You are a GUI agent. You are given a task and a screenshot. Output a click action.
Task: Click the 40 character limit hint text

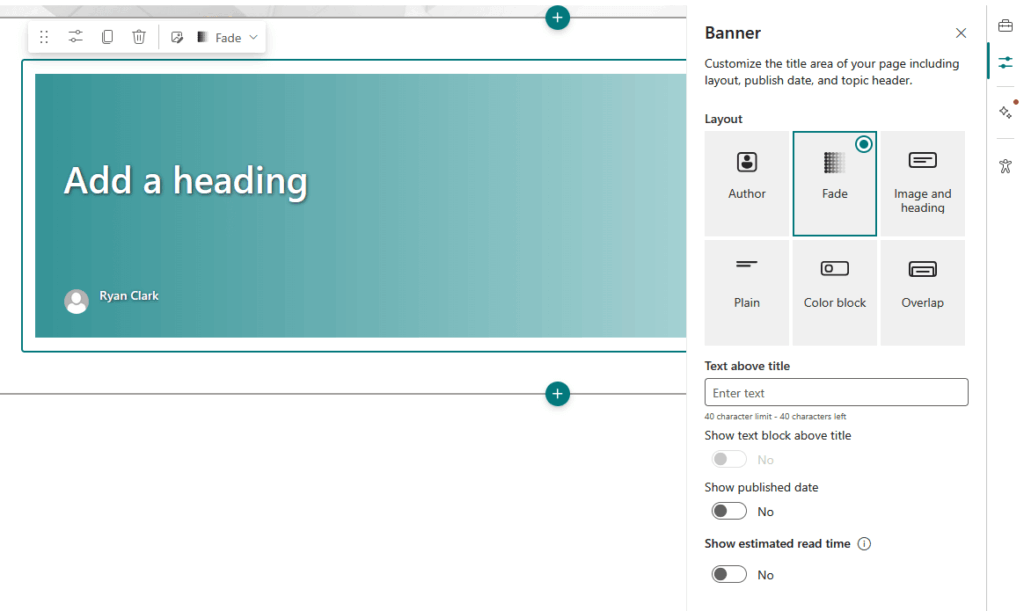[x=775, y=416]
